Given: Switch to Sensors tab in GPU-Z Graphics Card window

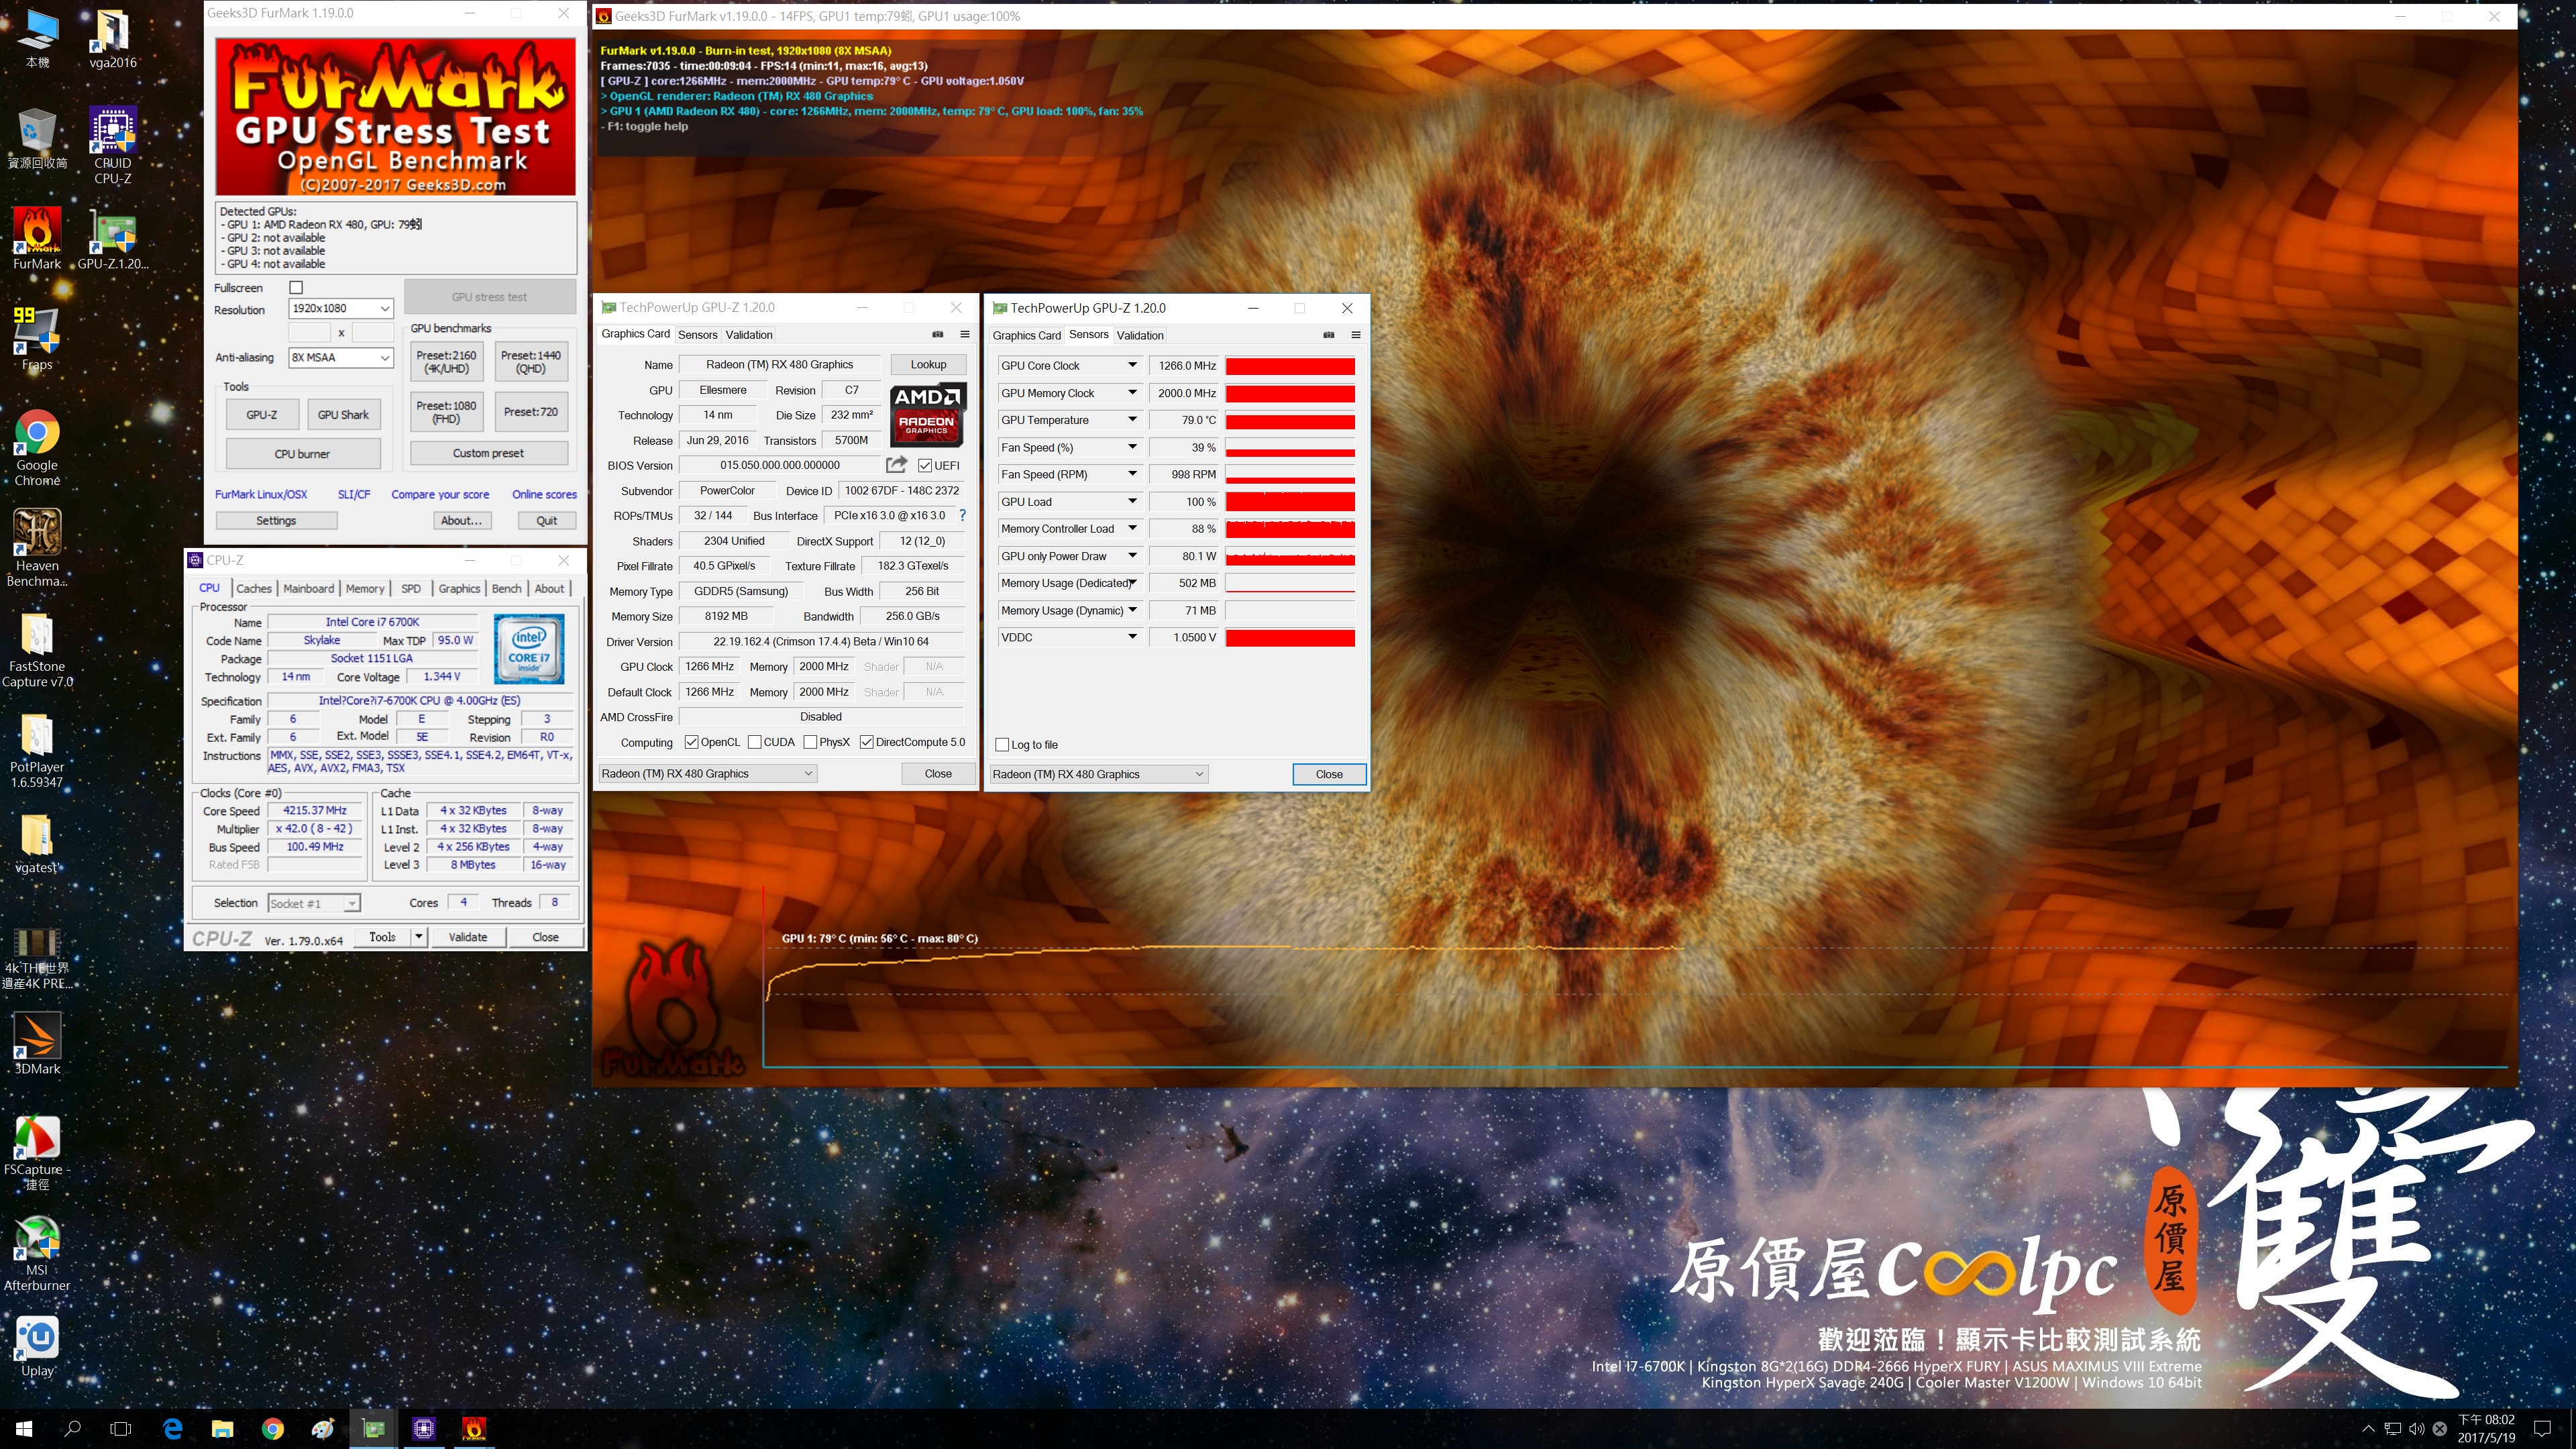Looking at the screenshot, I should pyautogui.click(x=697, y=334).
